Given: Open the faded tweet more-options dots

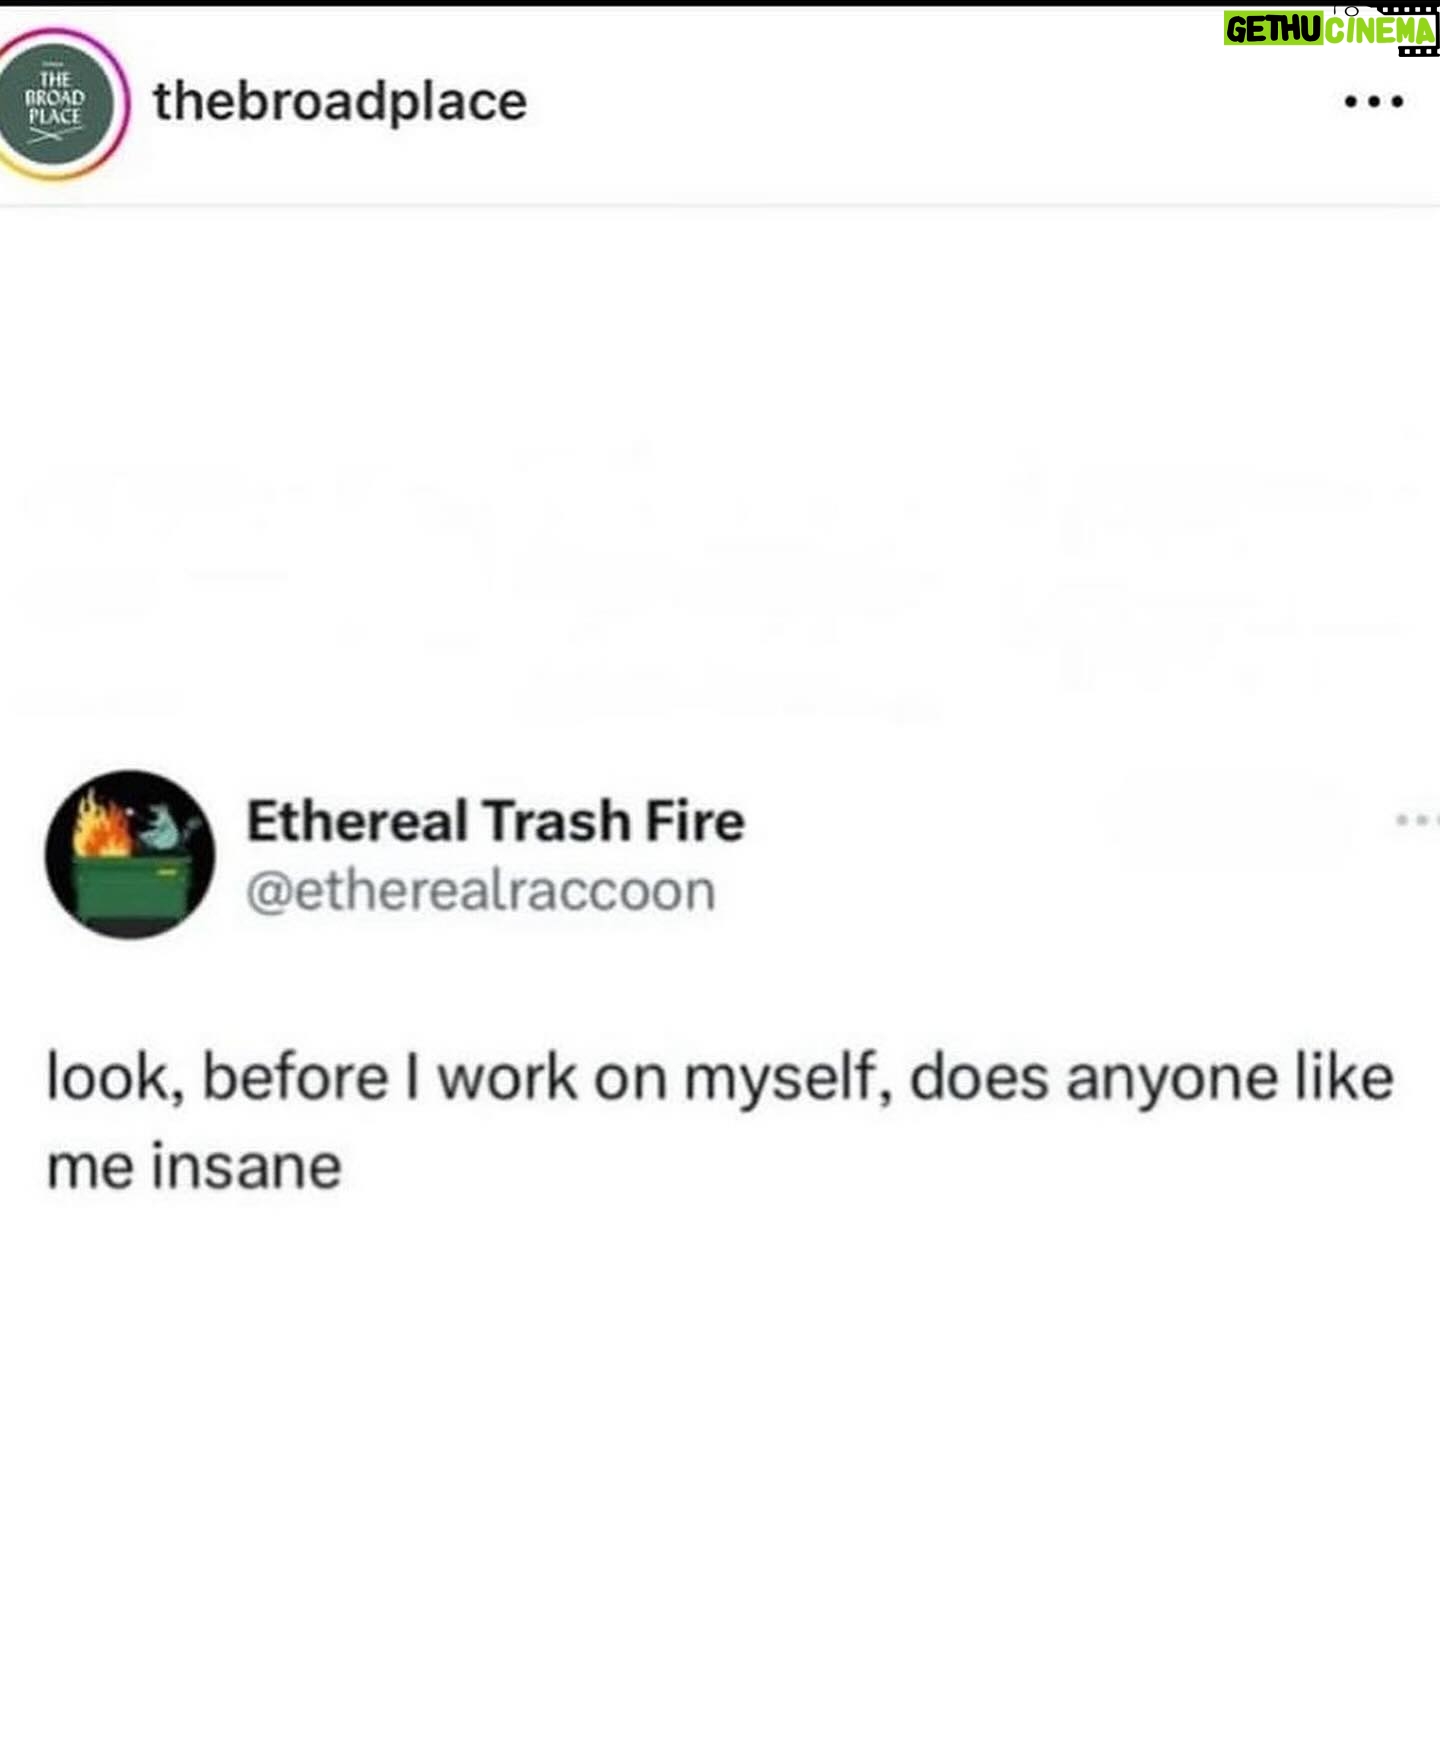Looking at the screenshot, I should tap(1417, 820).
